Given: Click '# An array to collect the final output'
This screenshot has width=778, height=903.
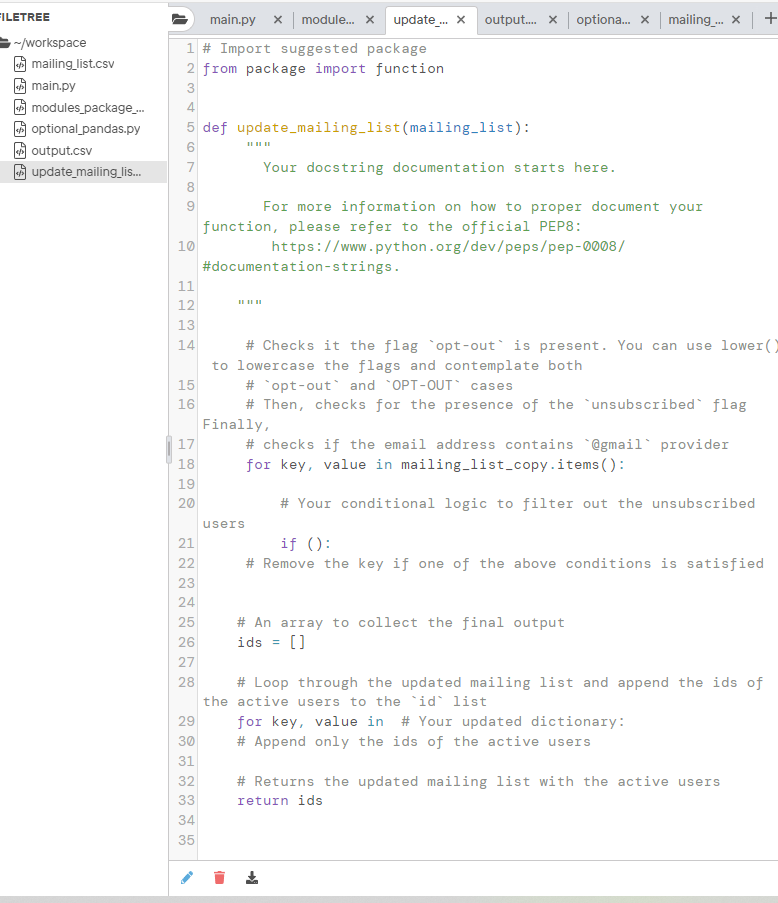Looking at the screenshot, I should (401, 623).
